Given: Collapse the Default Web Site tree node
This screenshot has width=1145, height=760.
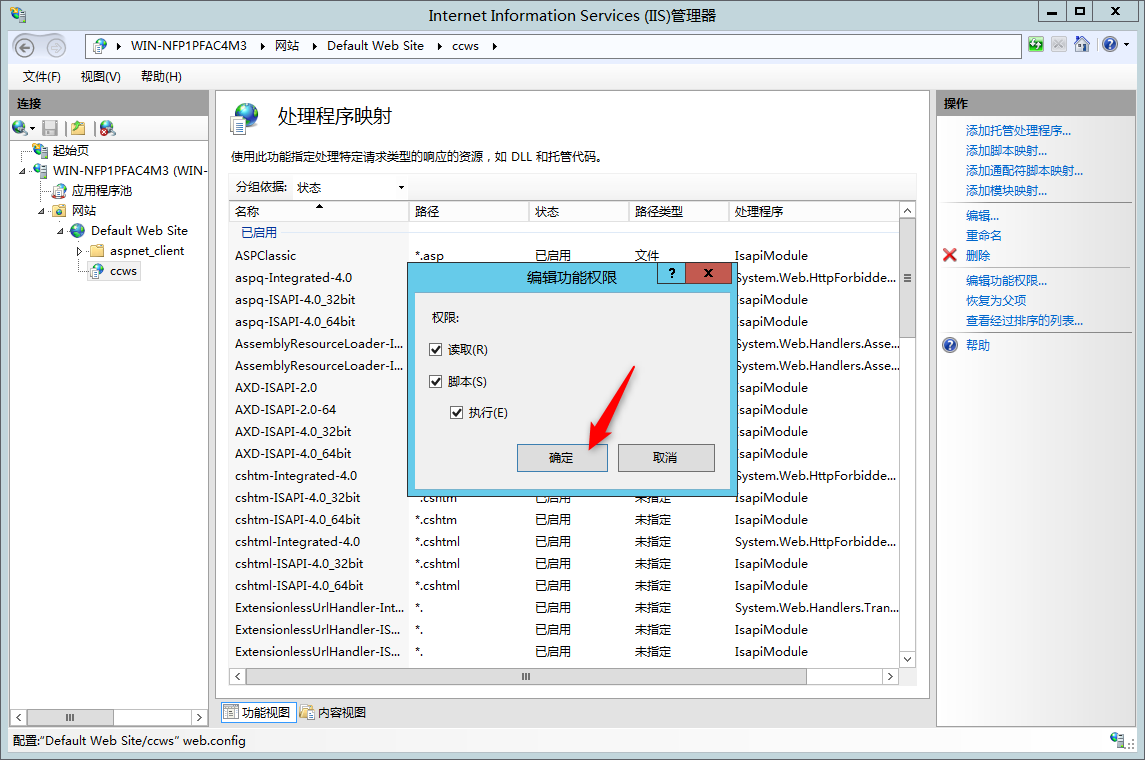Looking at the screenshot, I should [x=60, y=231].
